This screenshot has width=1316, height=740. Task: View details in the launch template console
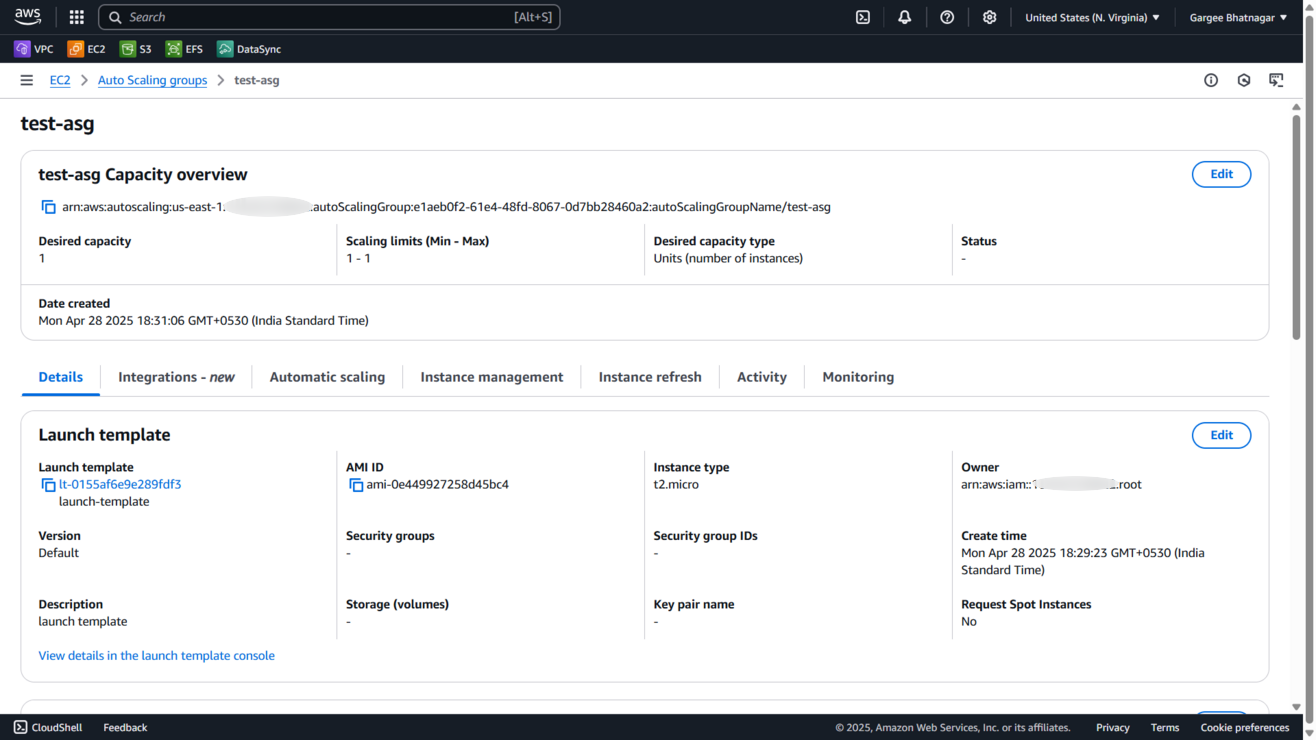click(156, 656)
